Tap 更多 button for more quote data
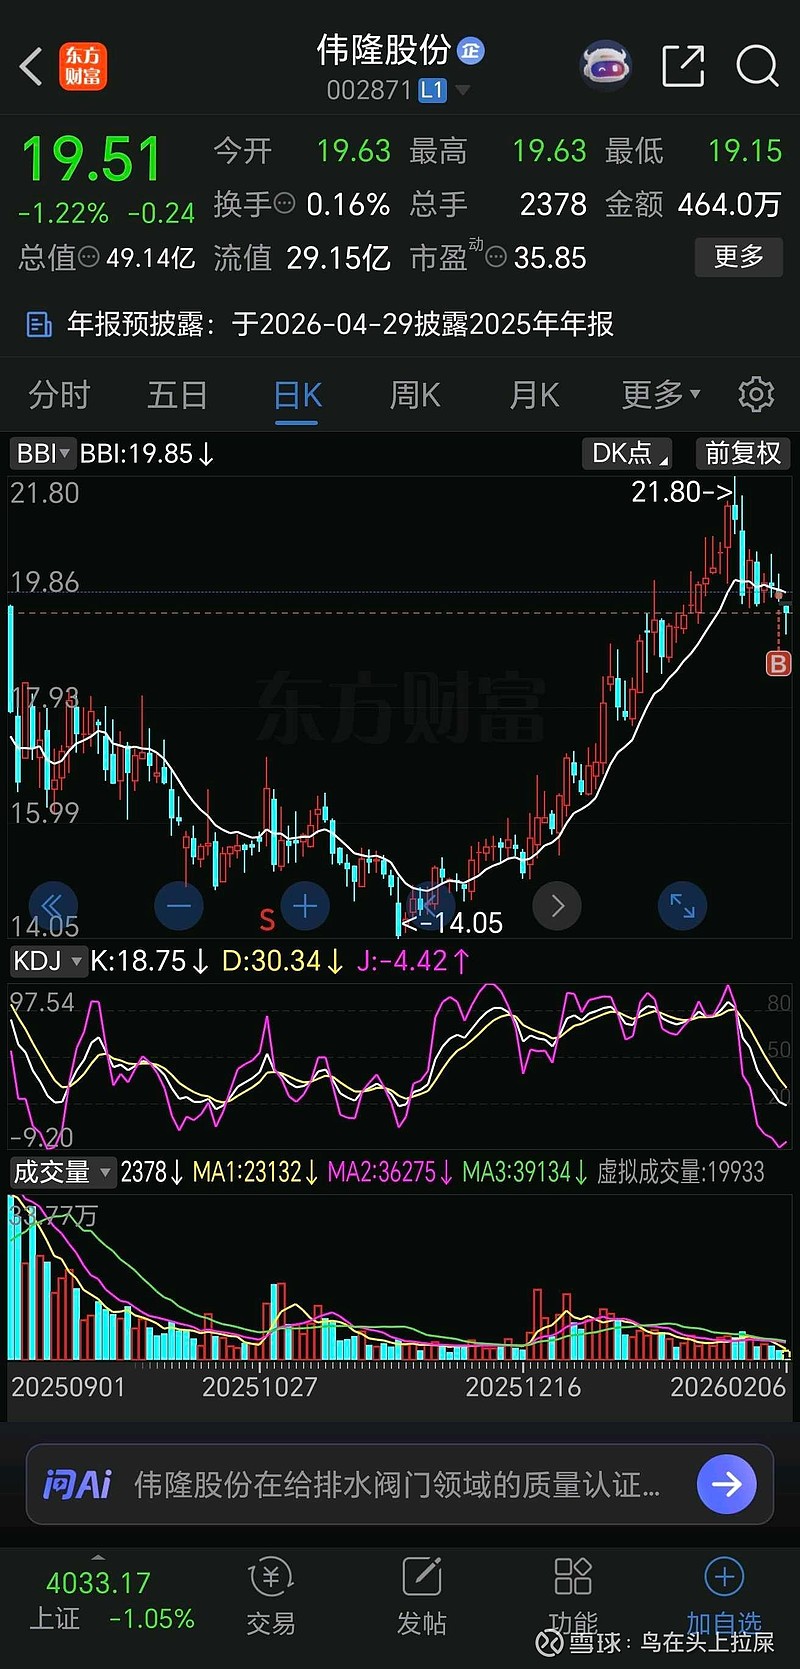Viewport: 800px width, 1669px height. click(739, 257)
